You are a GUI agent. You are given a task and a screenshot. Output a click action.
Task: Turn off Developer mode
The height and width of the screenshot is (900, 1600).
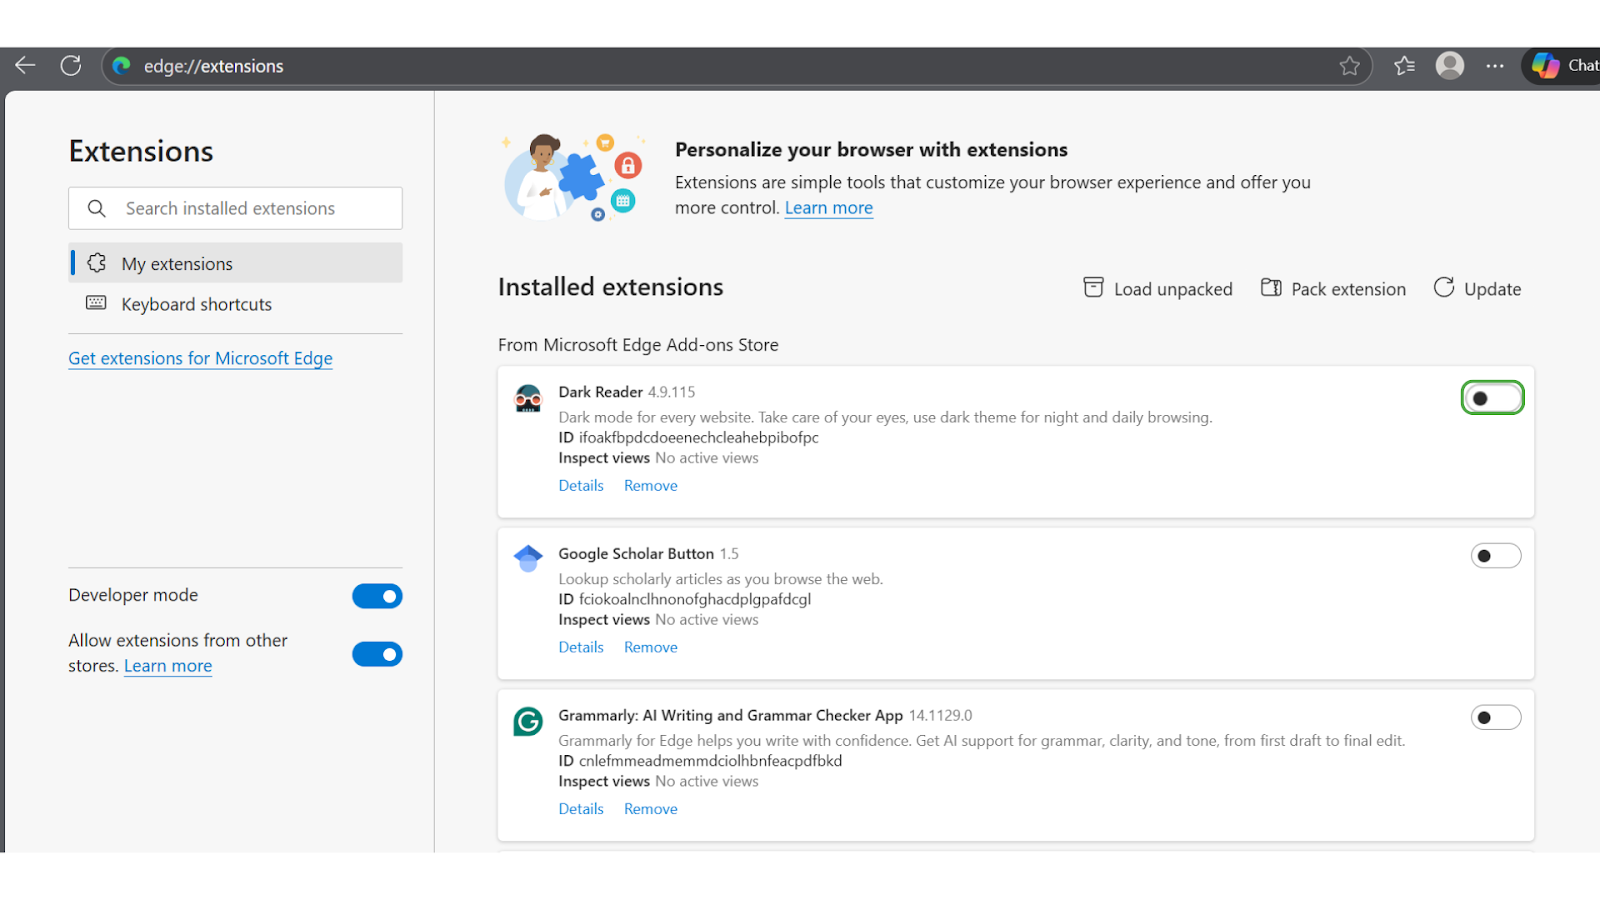(377, 596)
